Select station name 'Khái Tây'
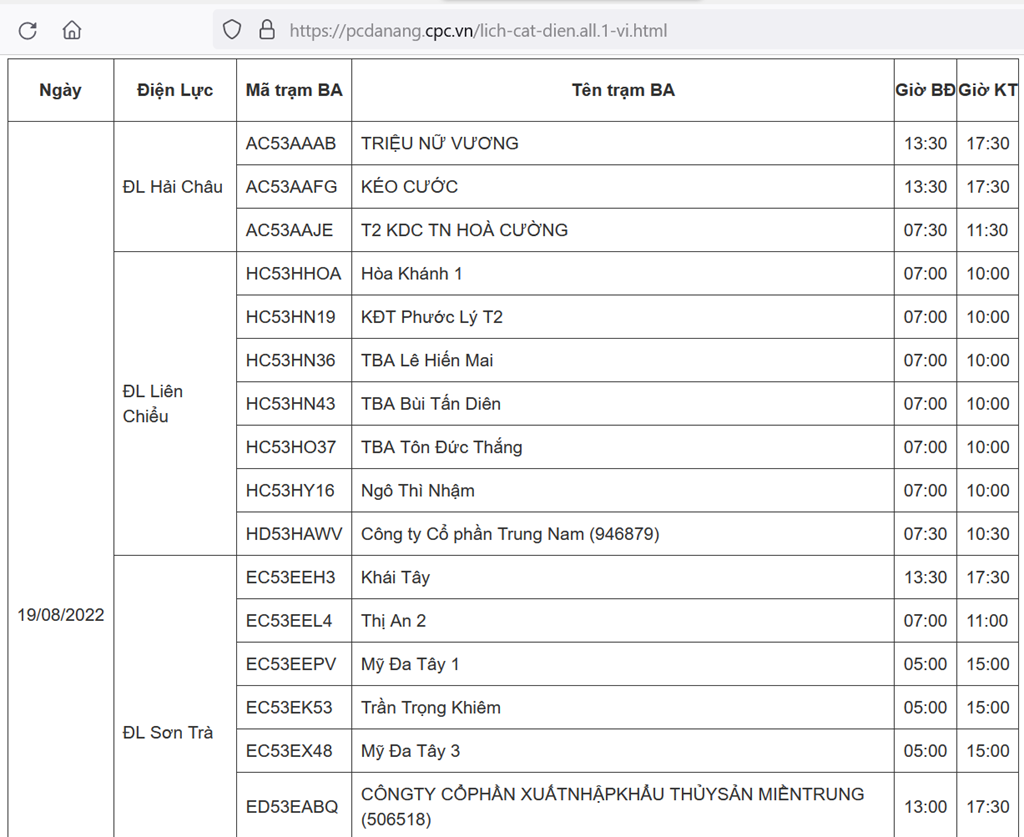This screenshot has height=837, width=1024. (x=396, y=577)
